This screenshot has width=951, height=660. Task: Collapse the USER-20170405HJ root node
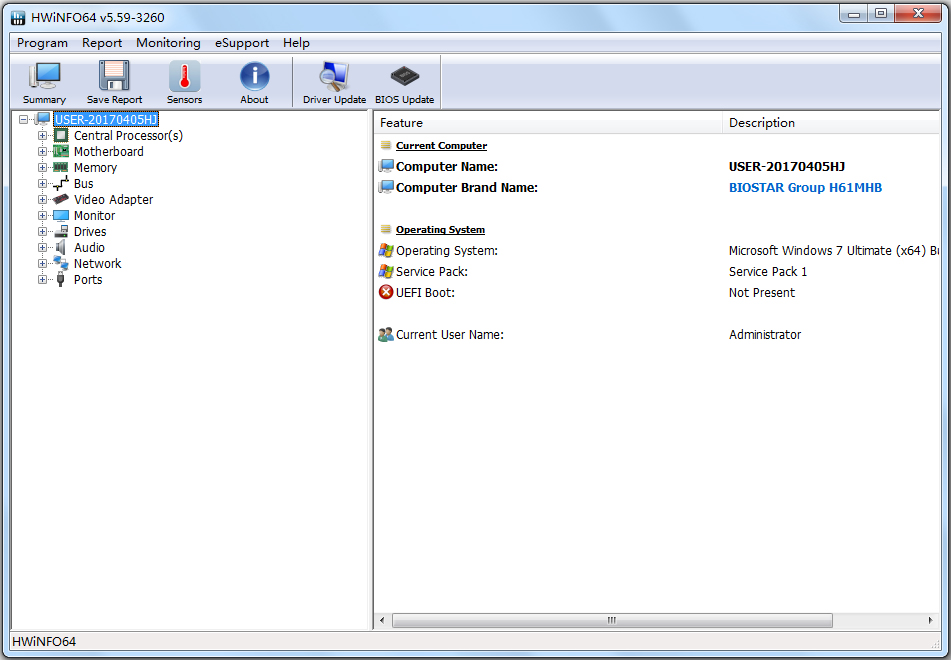24,120
